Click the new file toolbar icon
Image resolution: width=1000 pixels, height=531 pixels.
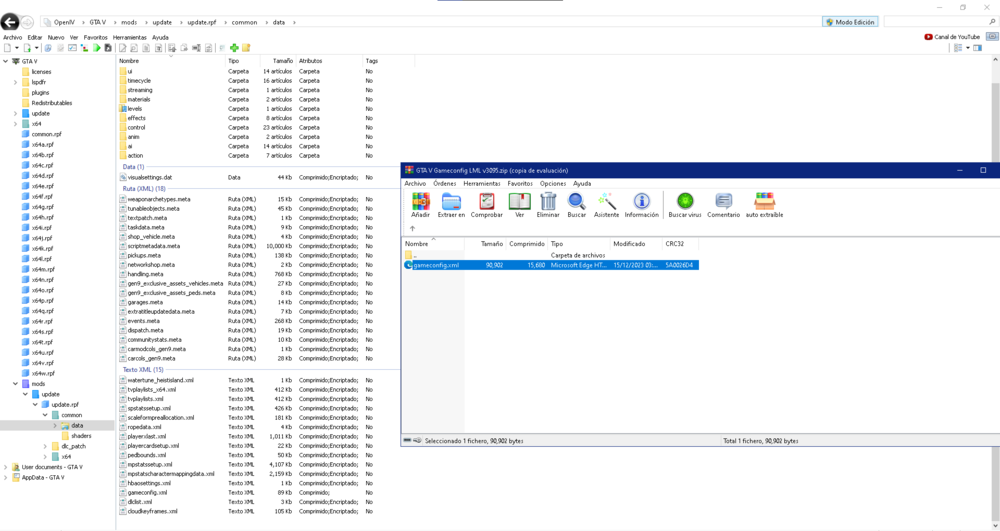(8, 48)
